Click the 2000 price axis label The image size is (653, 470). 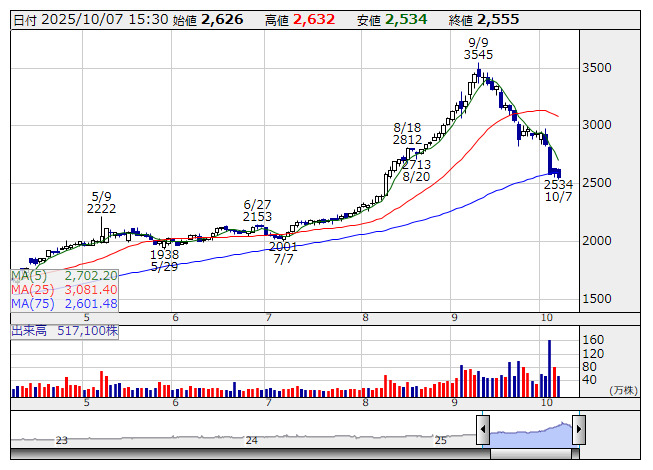tap(596, 241)
